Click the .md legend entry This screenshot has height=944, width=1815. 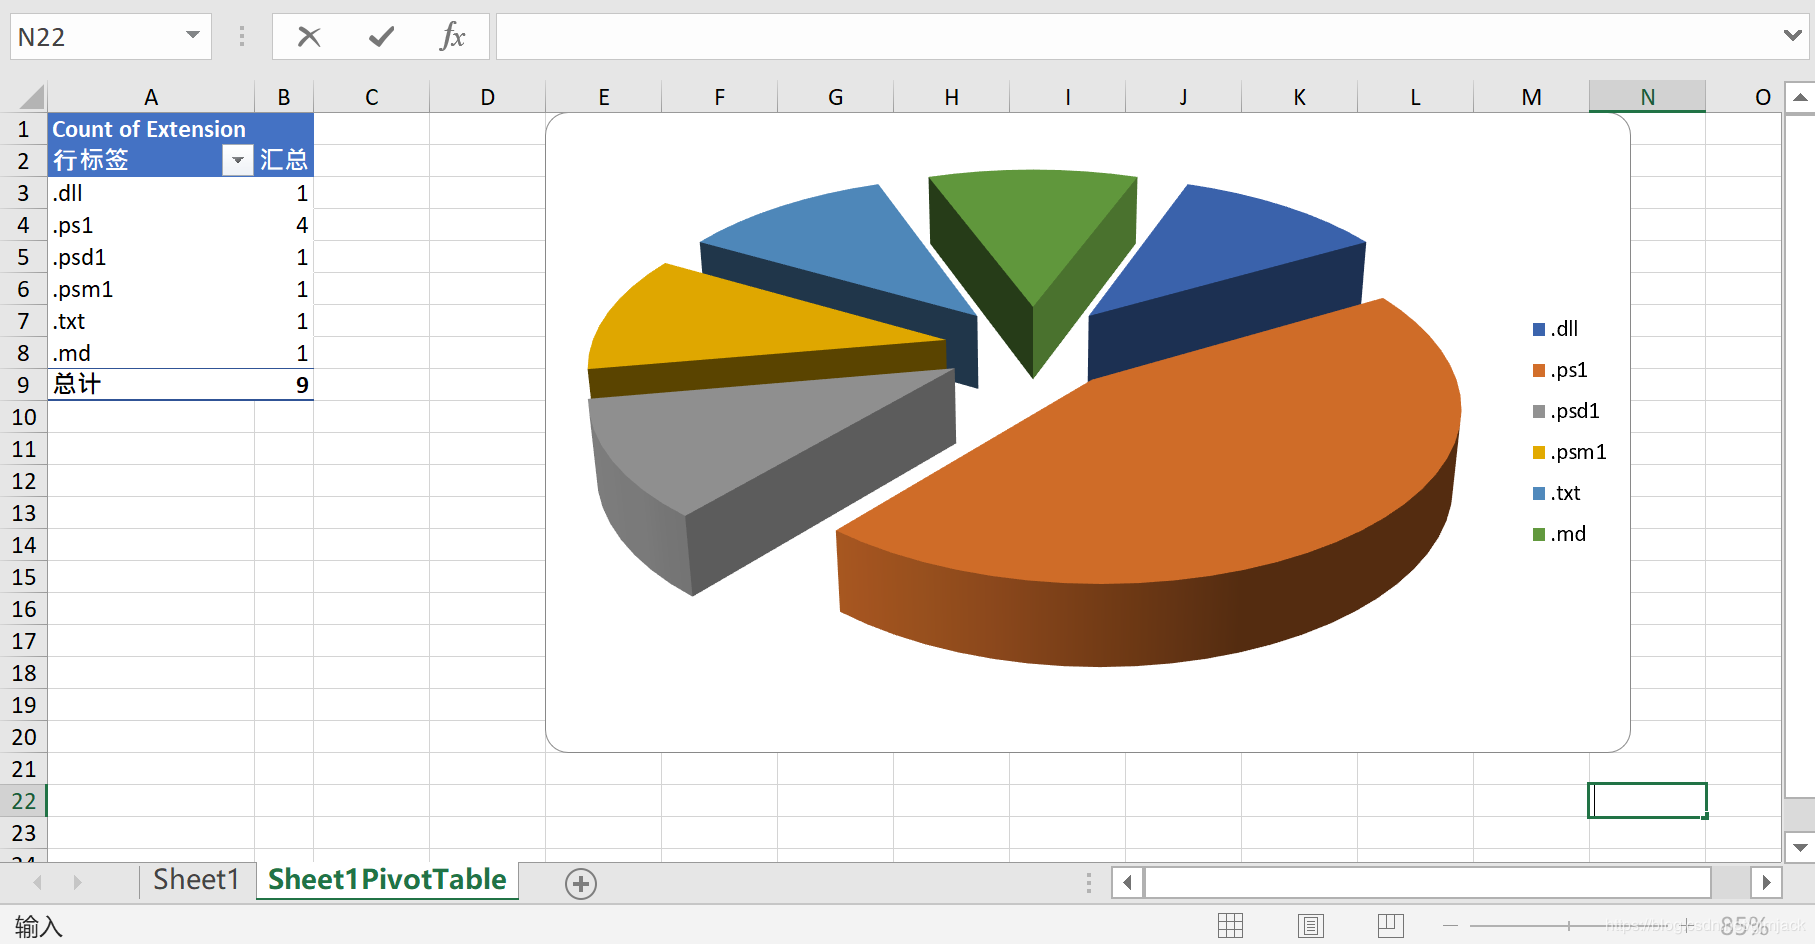coord(1560,534)
